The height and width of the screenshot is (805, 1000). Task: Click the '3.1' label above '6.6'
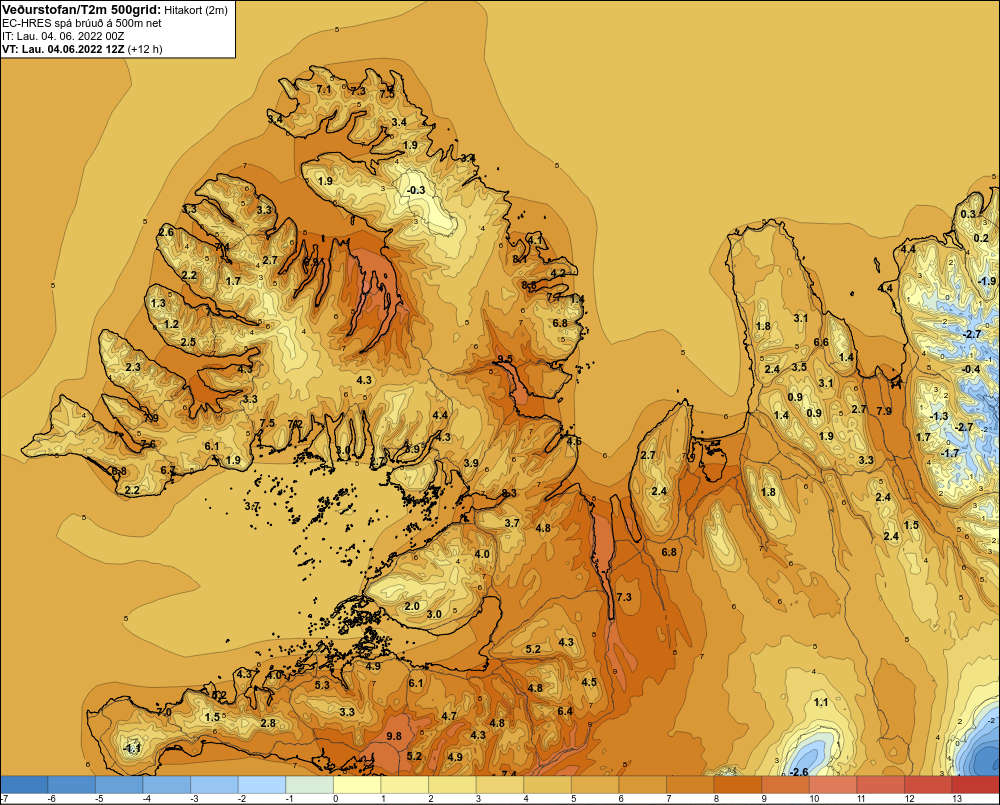(800, 318)
